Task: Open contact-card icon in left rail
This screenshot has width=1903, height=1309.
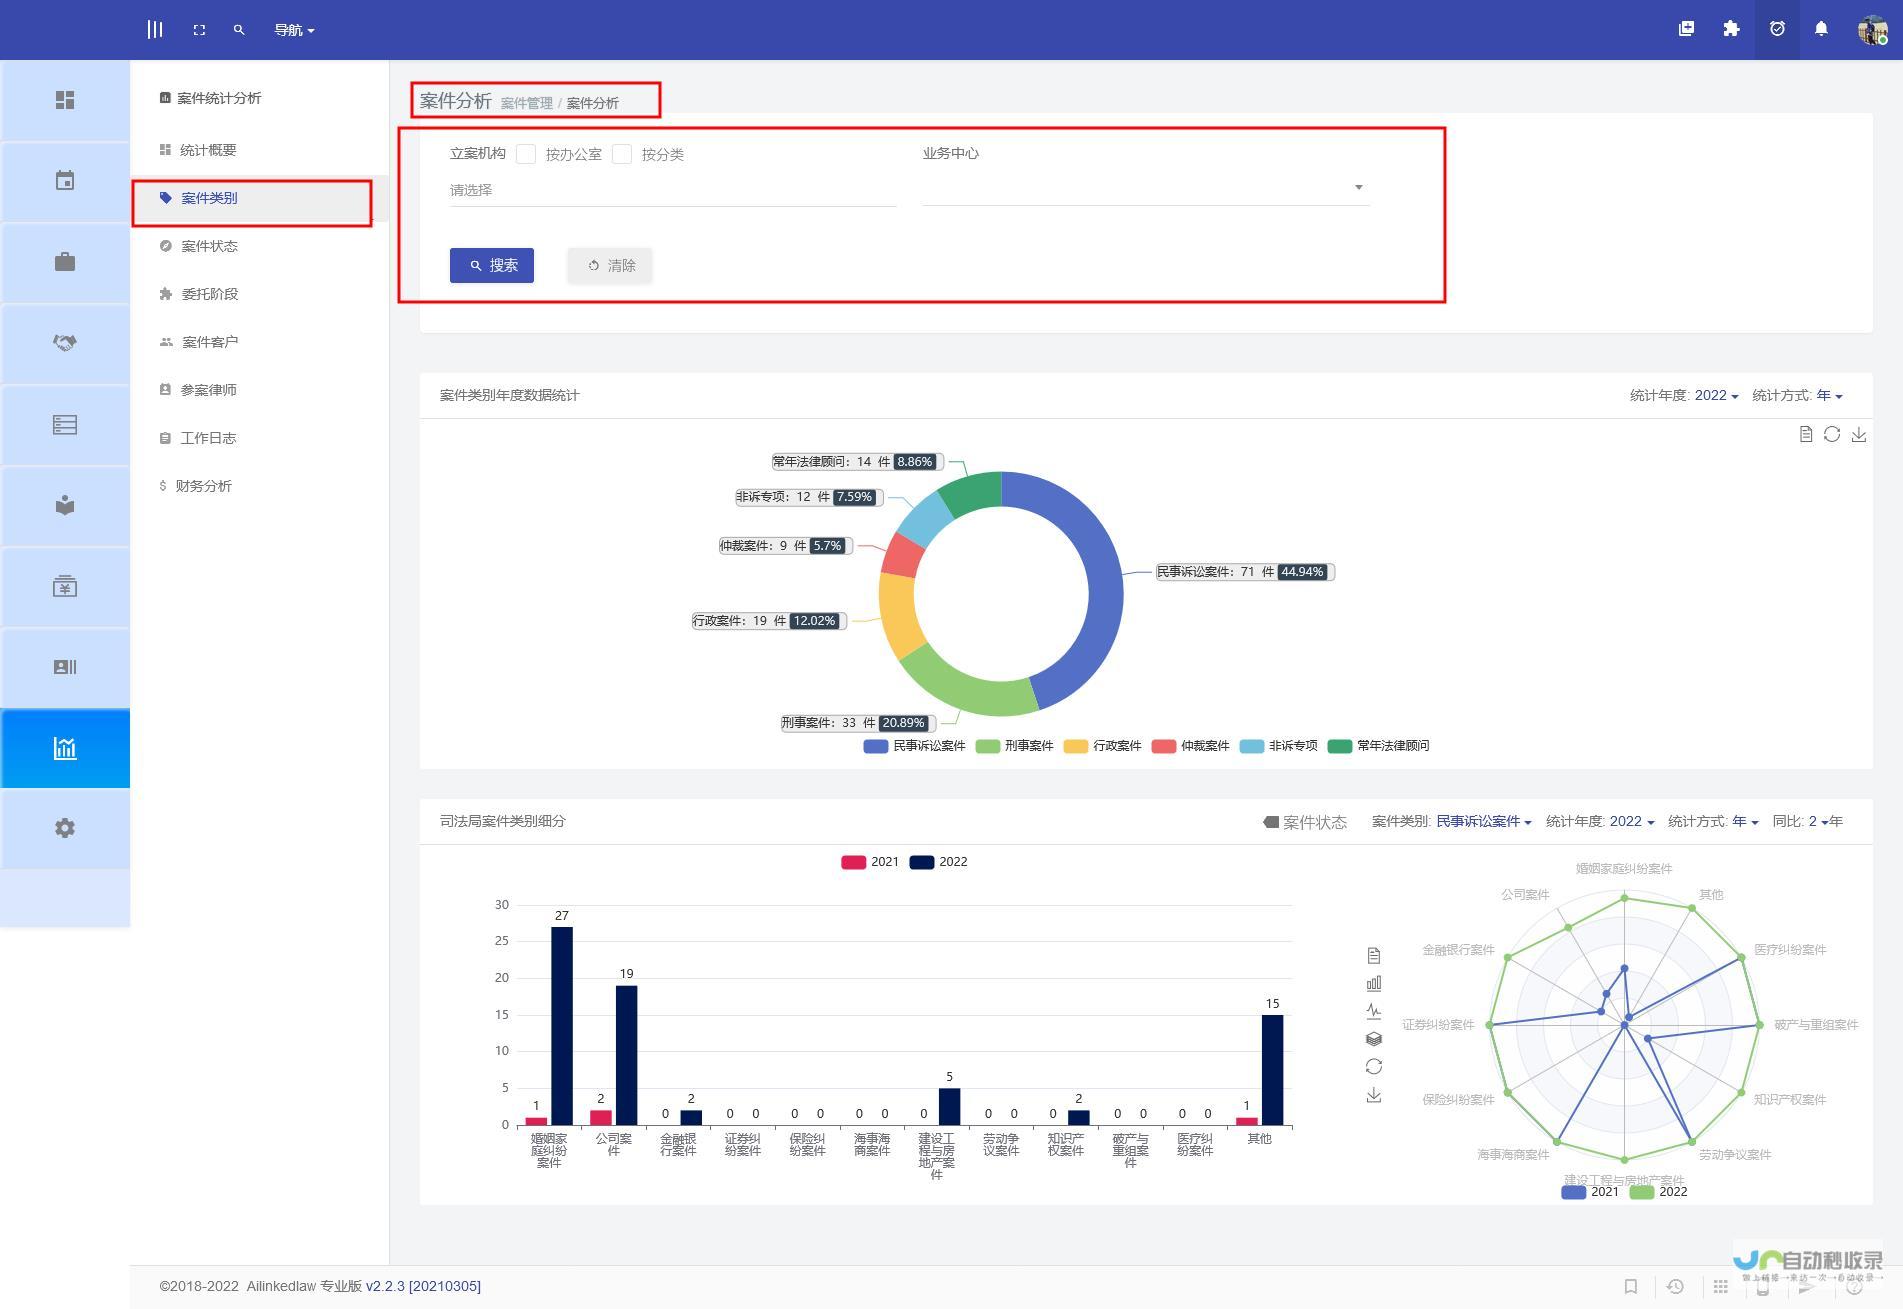Action: 65,667
